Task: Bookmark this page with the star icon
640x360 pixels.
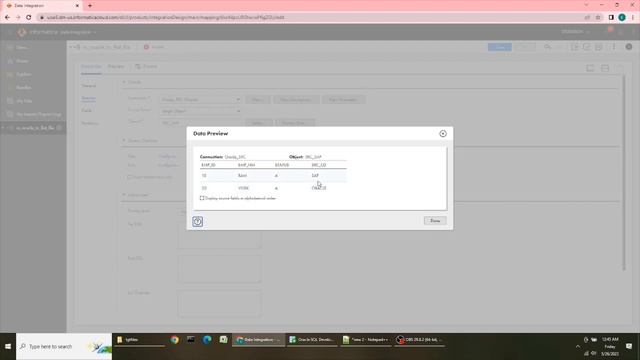Action: click(598, 18)
